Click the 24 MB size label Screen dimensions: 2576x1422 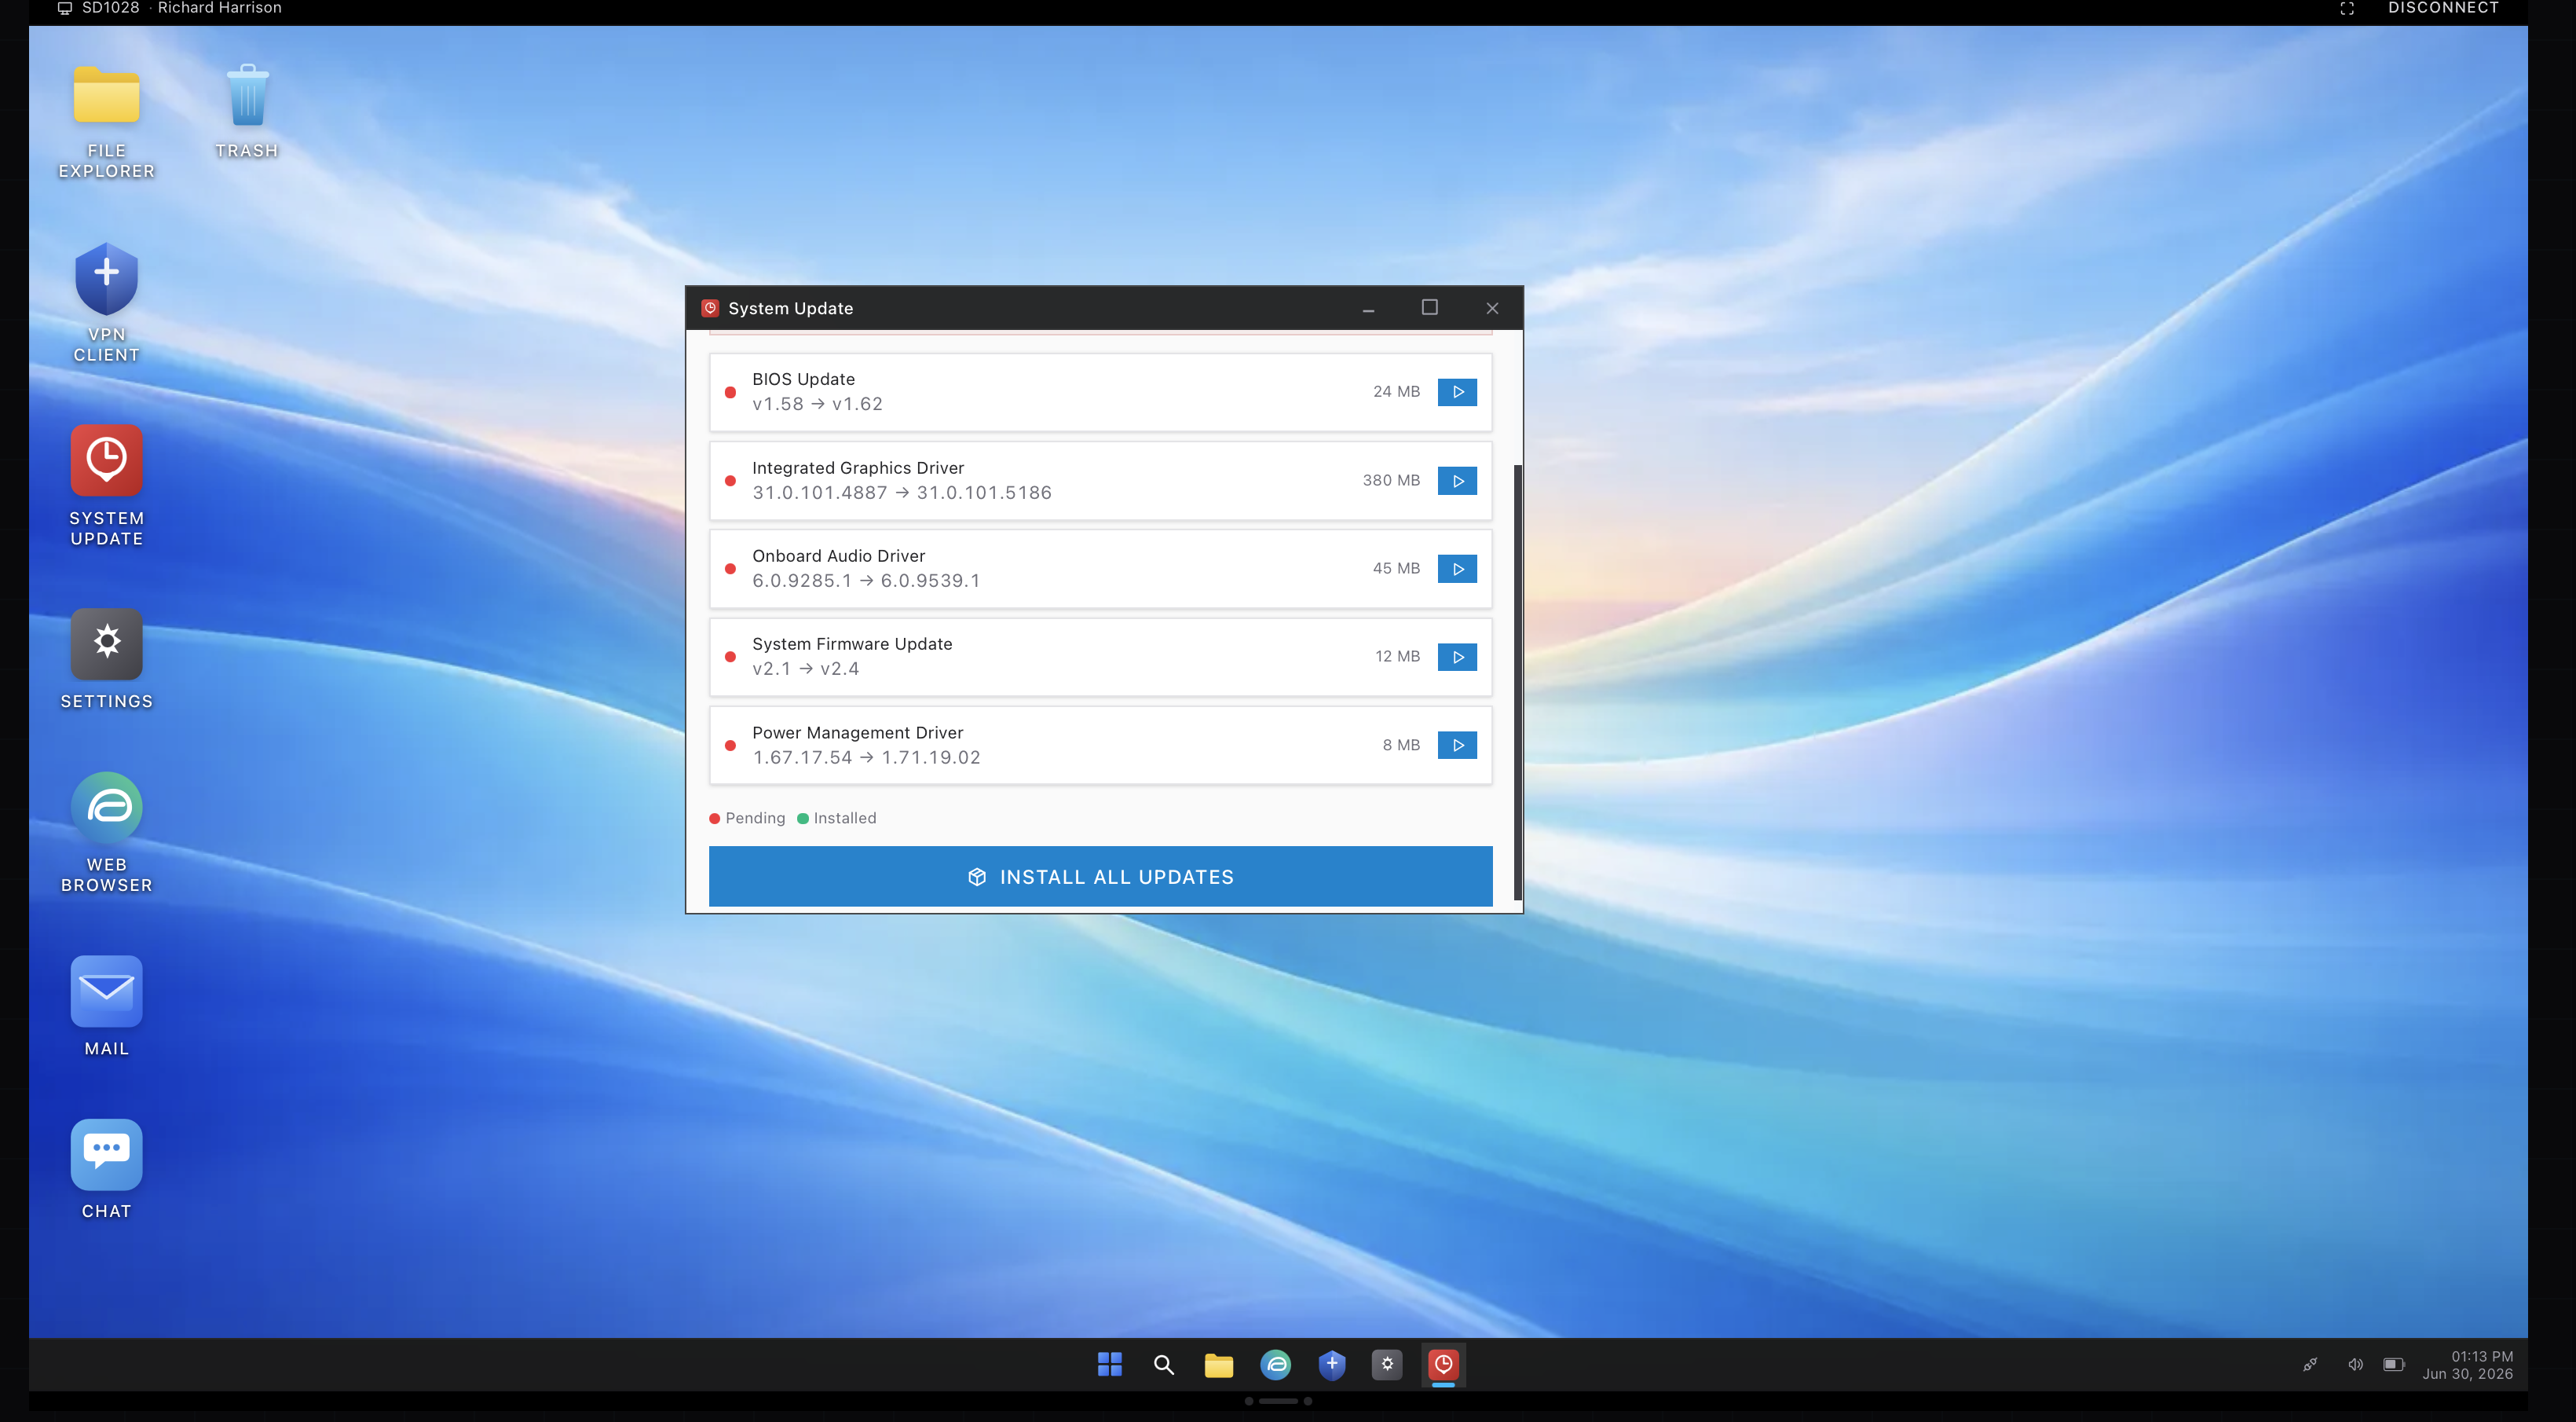click(x=1396, y=392)
